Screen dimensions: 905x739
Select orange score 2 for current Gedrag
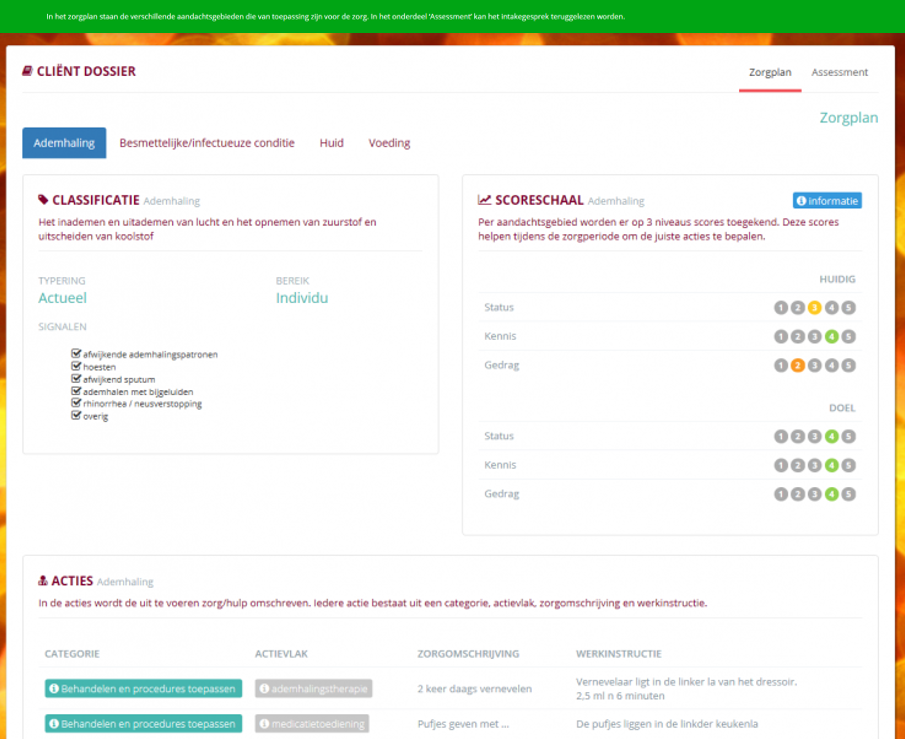click(x=798, y=366)
